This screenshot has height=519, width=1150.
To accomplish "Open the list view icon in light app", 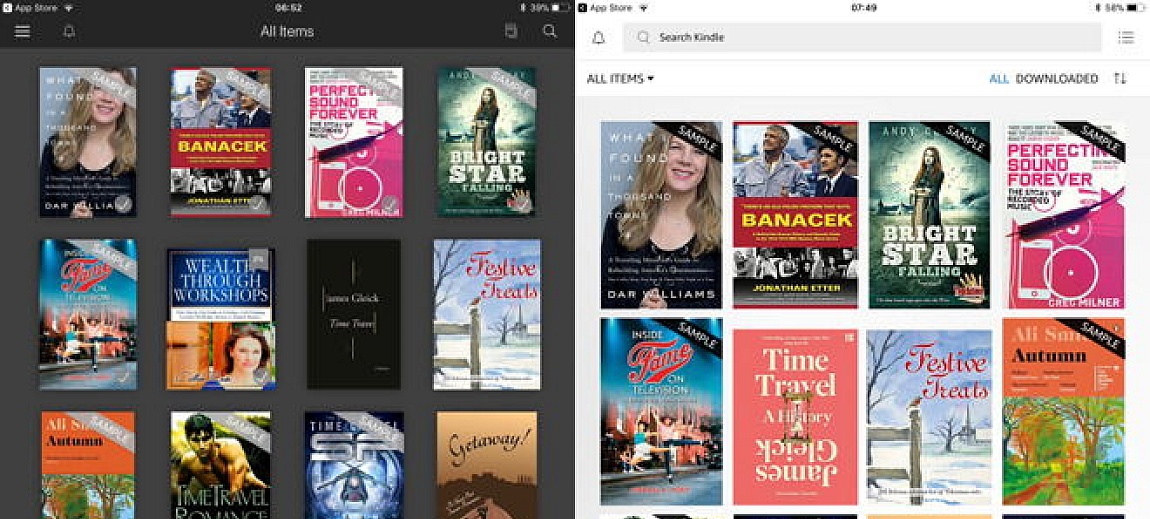I will coord(1125,37).
